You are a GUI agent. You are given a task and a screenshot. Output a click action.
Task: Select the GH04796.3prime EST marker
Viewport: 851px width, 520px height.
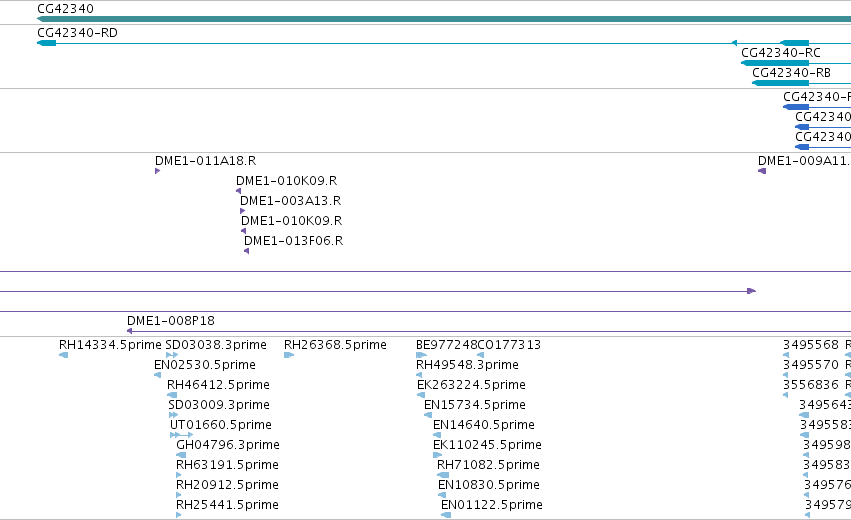[x=181, y=455]
